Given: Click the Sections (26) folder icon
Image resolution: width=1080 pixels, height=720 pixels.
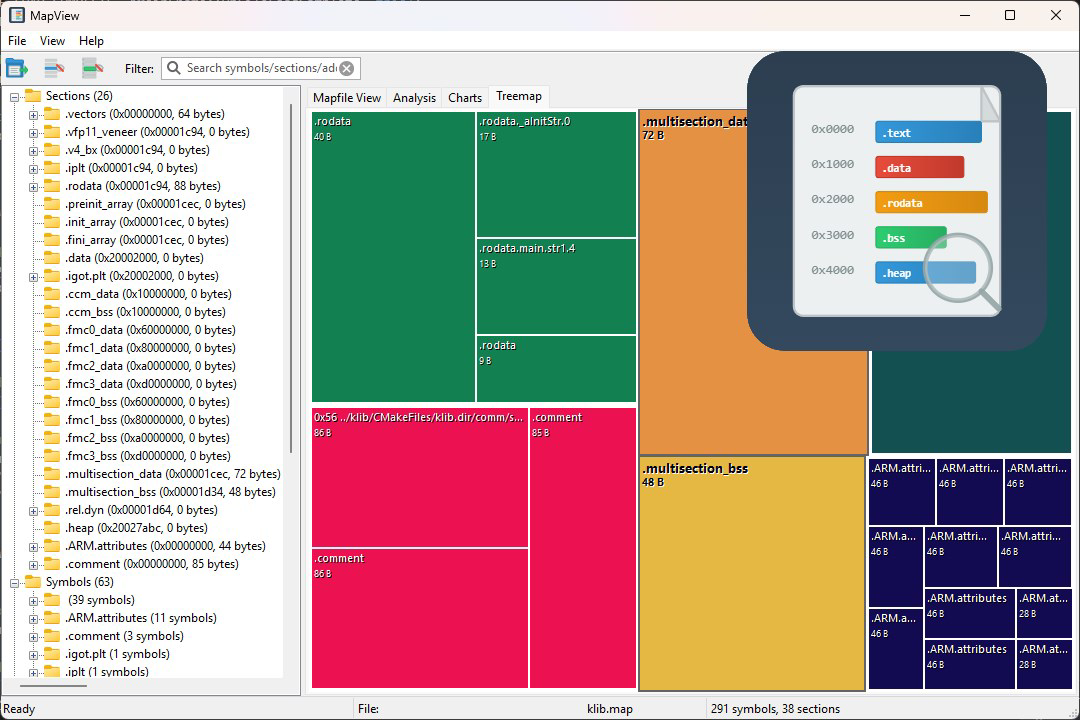Looking at the screenshot, I should click(x=32, y=95).
